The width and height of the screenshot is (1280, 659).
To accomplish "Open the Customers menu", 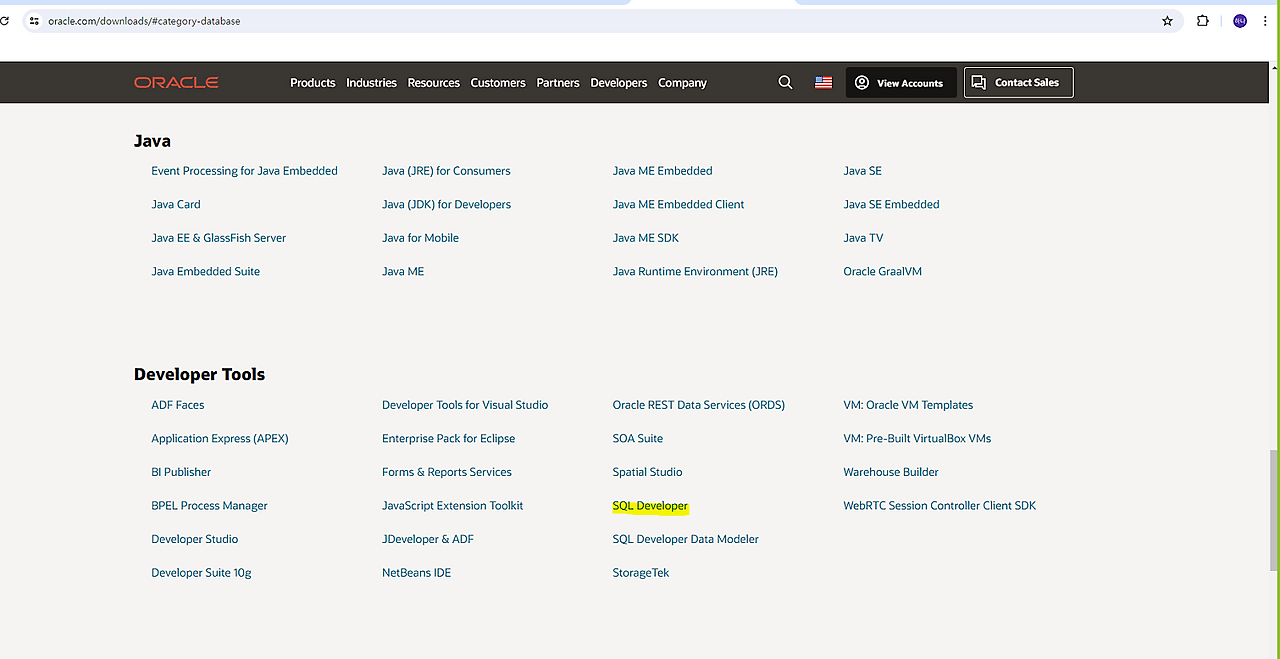I will tap(498, 83).
